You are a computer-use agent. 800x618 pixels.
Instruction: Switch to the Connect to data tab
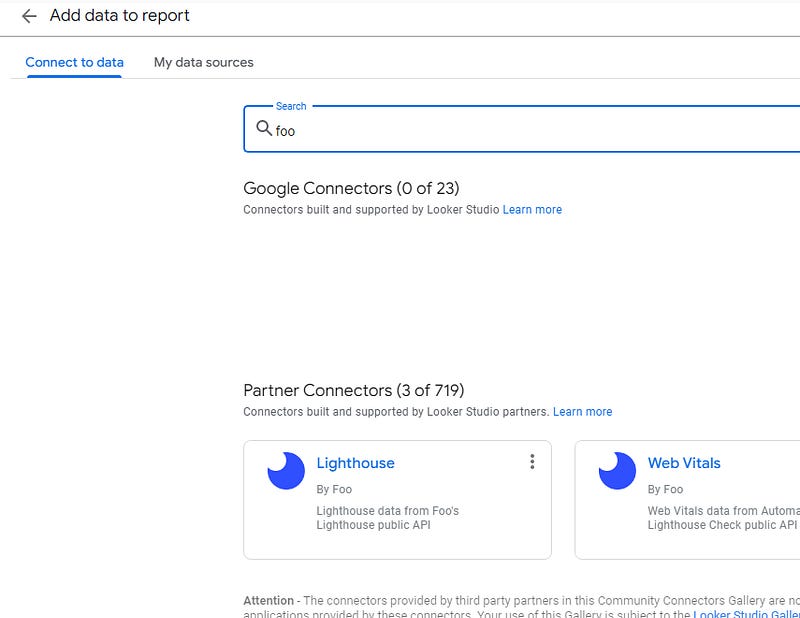point(74,62)
